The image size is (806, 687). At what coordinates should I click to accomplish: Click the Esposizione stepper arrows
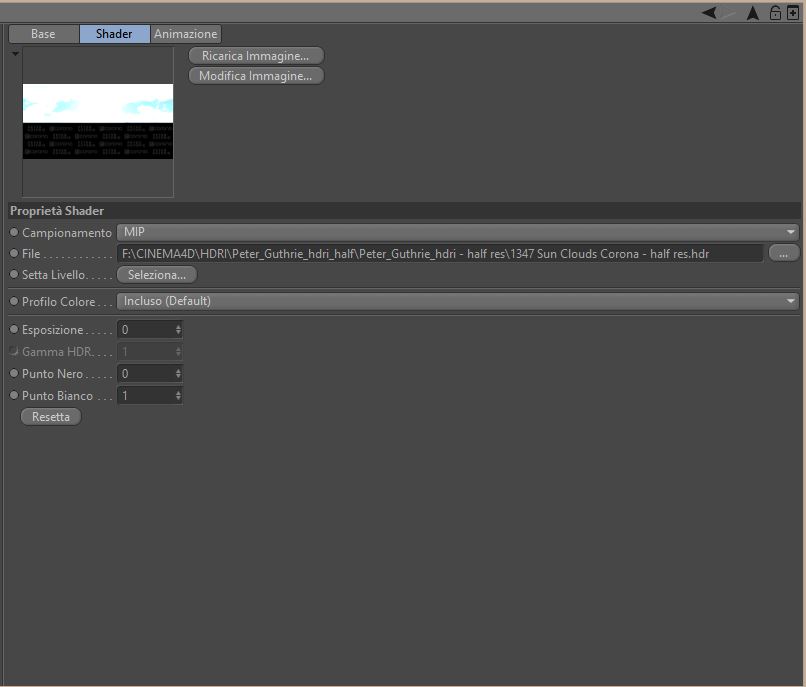pyautogui.click(x=178, y=330)
